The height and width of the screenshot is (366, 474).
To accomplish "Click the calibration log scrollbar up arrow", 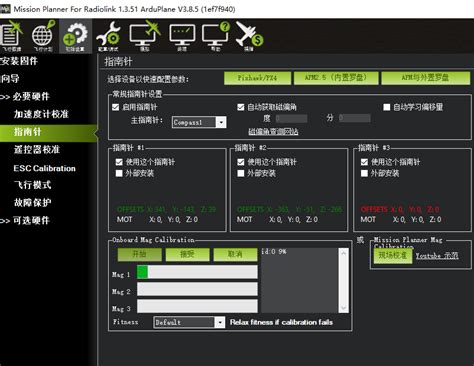I will click(x=344, y=253).
